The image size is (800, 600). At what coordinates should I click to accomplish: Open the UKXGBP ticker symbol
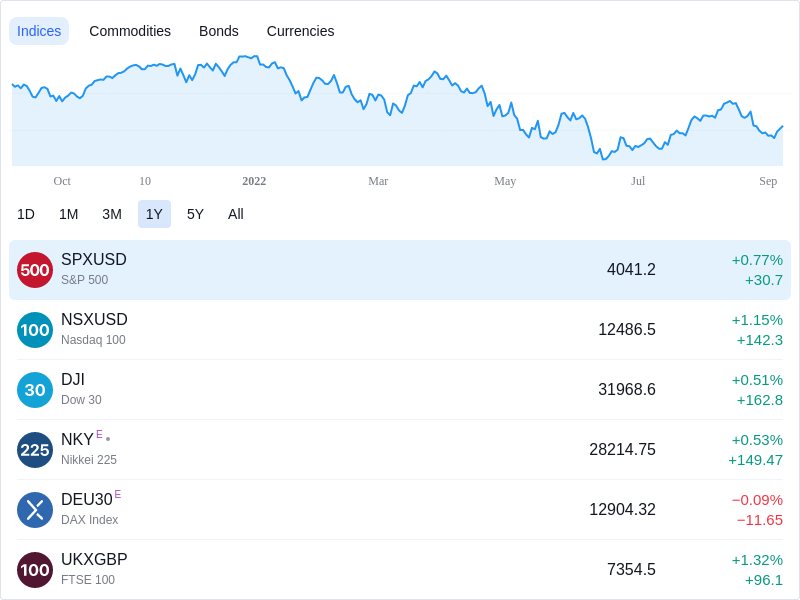tap(94, 559)
